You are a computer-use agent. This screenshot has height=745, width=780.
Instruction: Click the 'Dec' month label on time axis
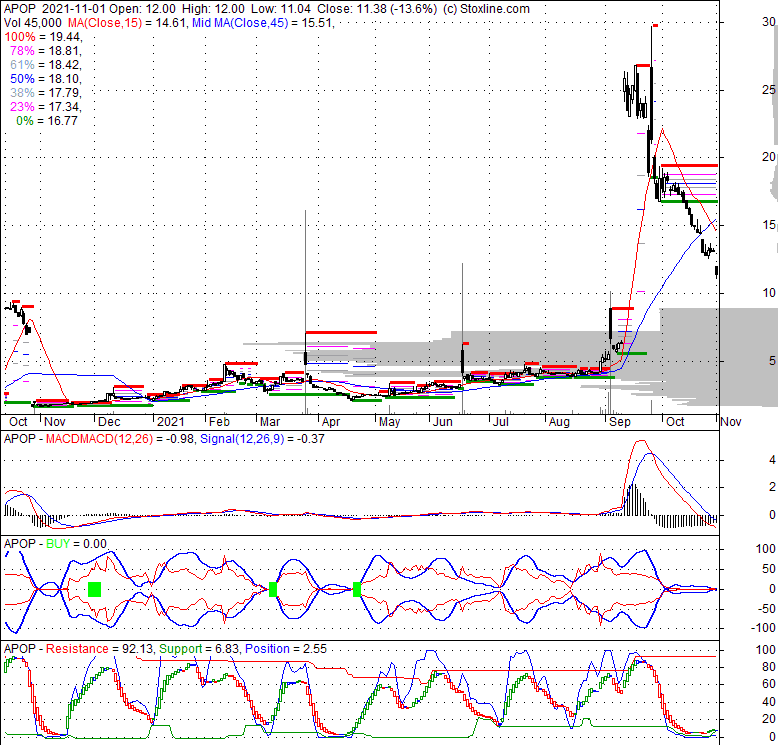pyautogui.click(x=109, y=422)
